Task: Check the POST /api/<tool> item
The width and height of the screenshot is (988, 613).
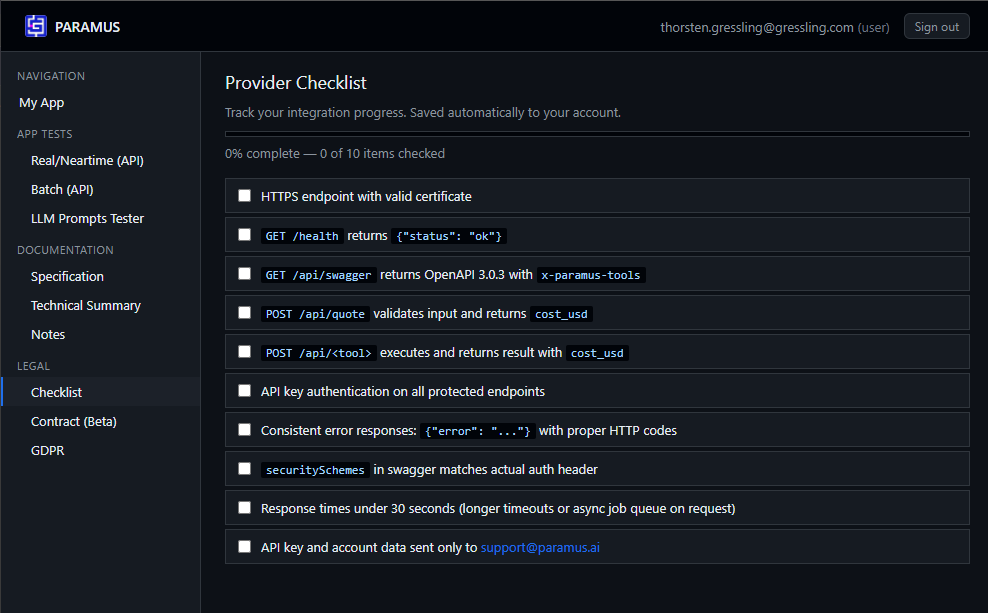Action: click(x=244, y=352)
